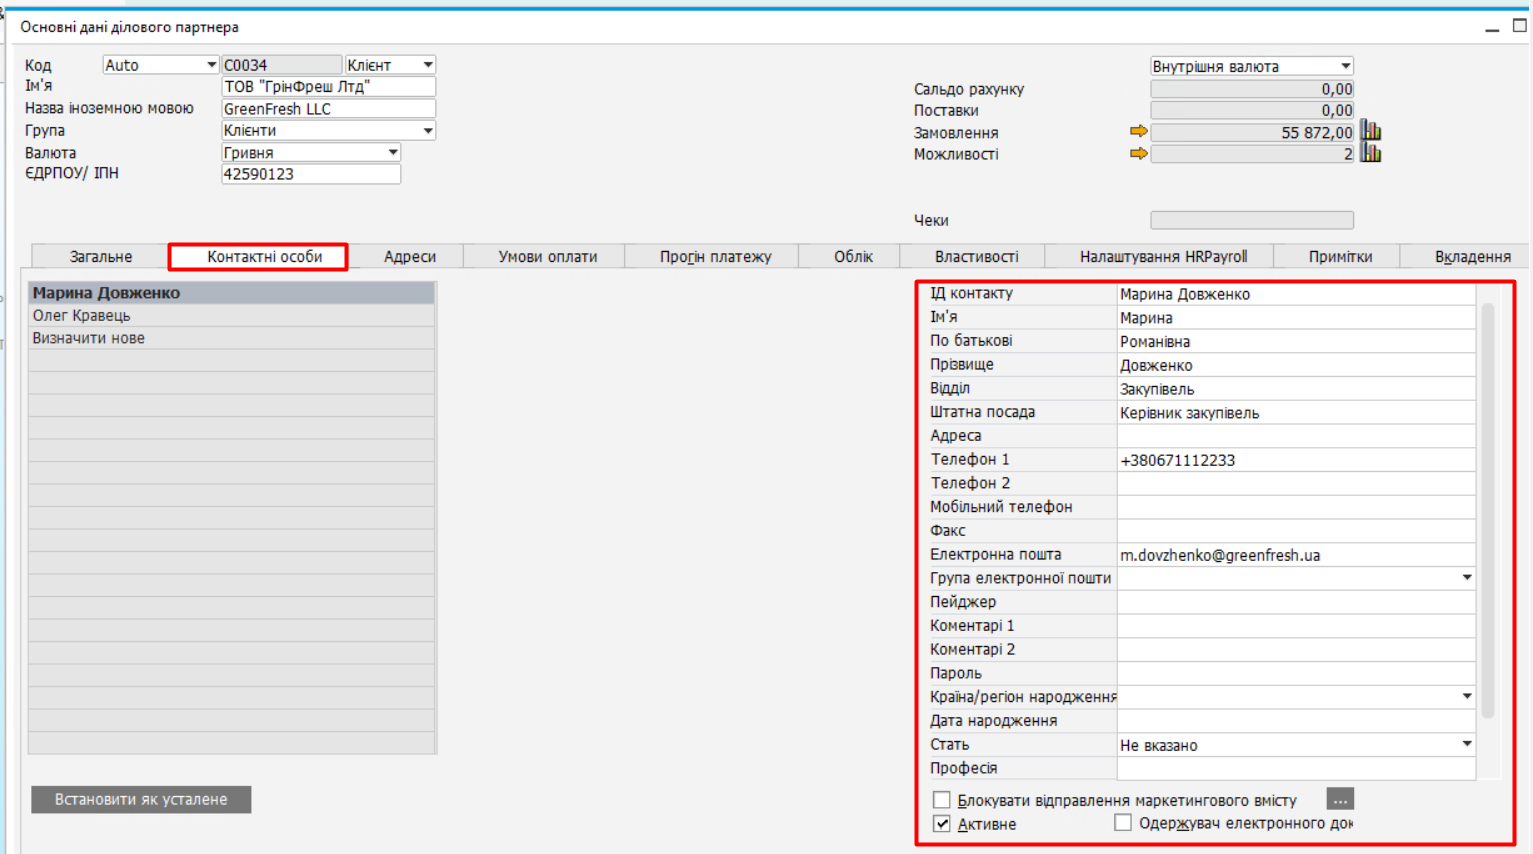Go to the Налаштування HRPayroll tab
Image resolution: width=1533 pixels, height=854 pixels.
[x=1163, y=257]
